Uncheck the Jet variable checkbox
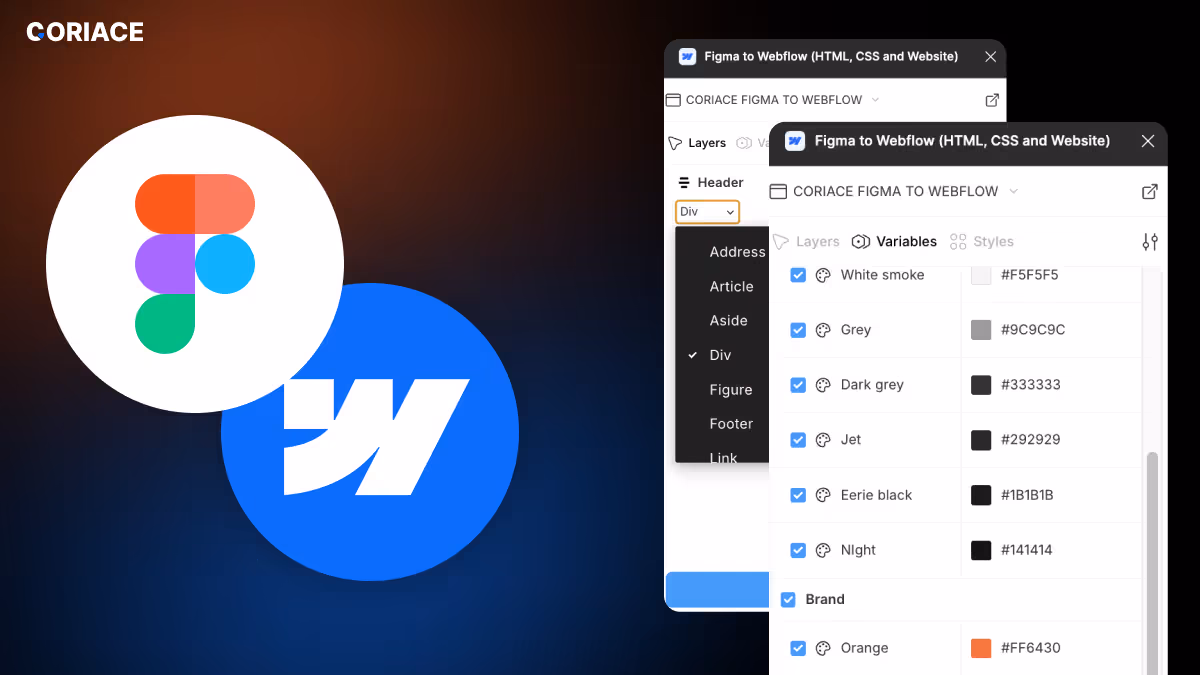This screenshot has height=675, width=1200. [798, 440]
